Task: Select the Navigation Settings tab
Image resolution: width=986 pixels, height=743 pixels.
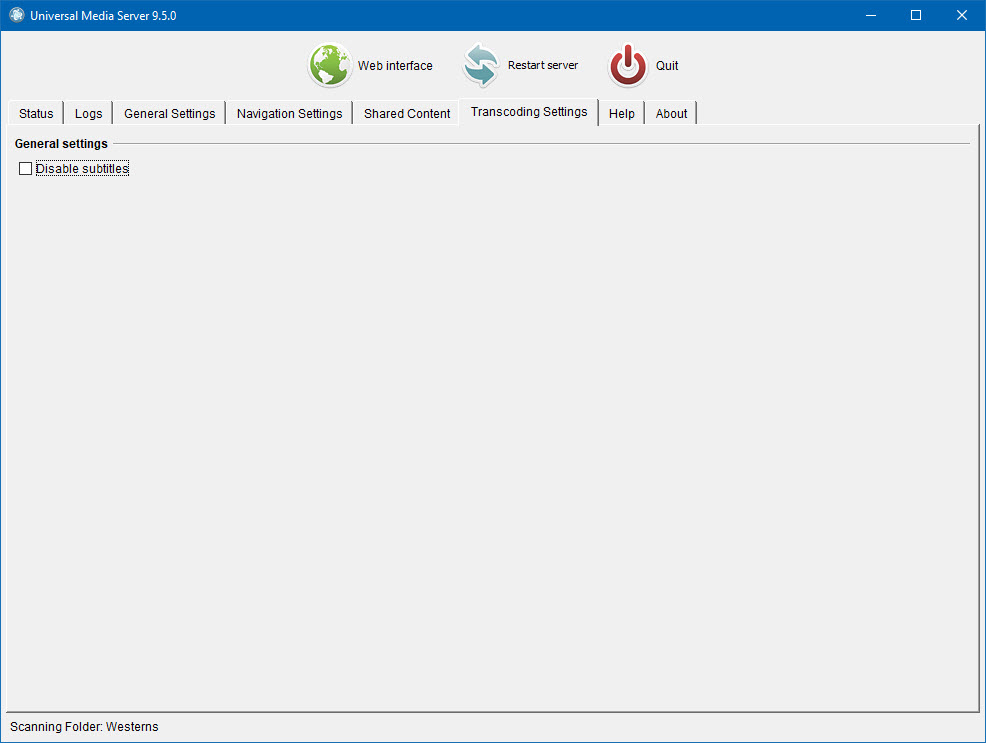Action: (289, 113)
